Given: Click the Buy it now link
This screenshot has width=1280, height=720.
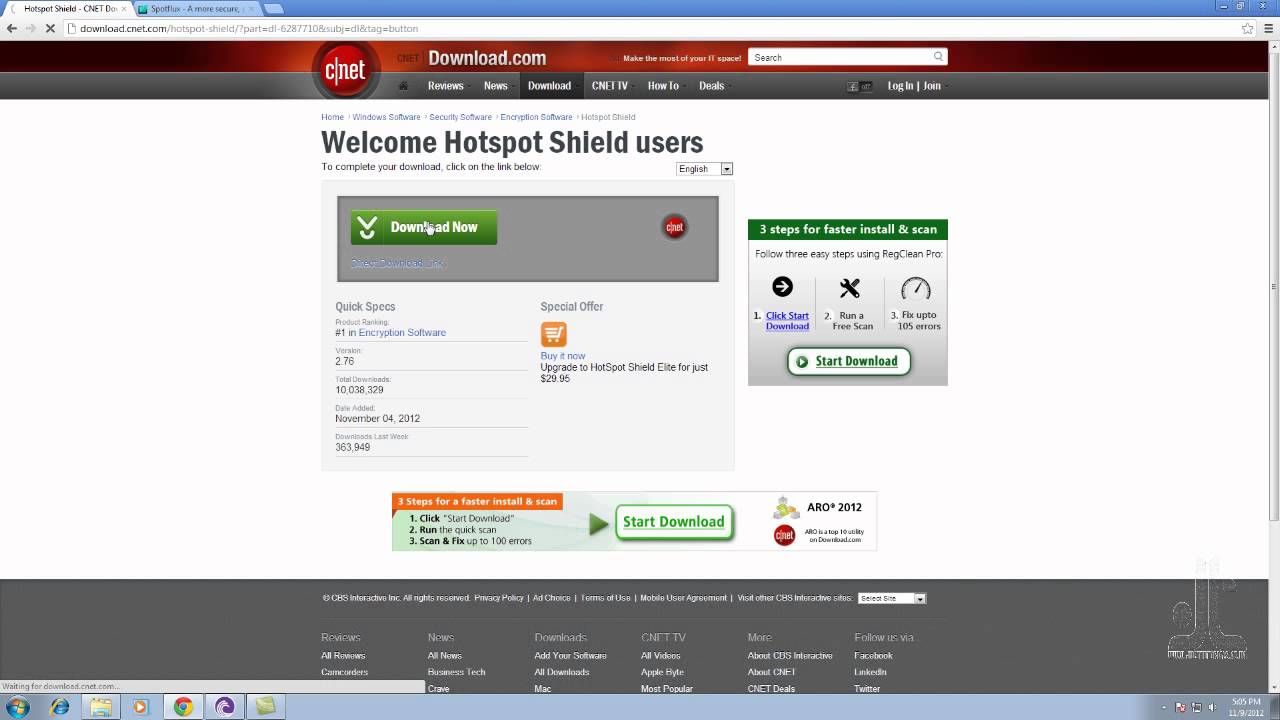Looking at the screenshot, I should pyautogui.click(x=563, y=356).
